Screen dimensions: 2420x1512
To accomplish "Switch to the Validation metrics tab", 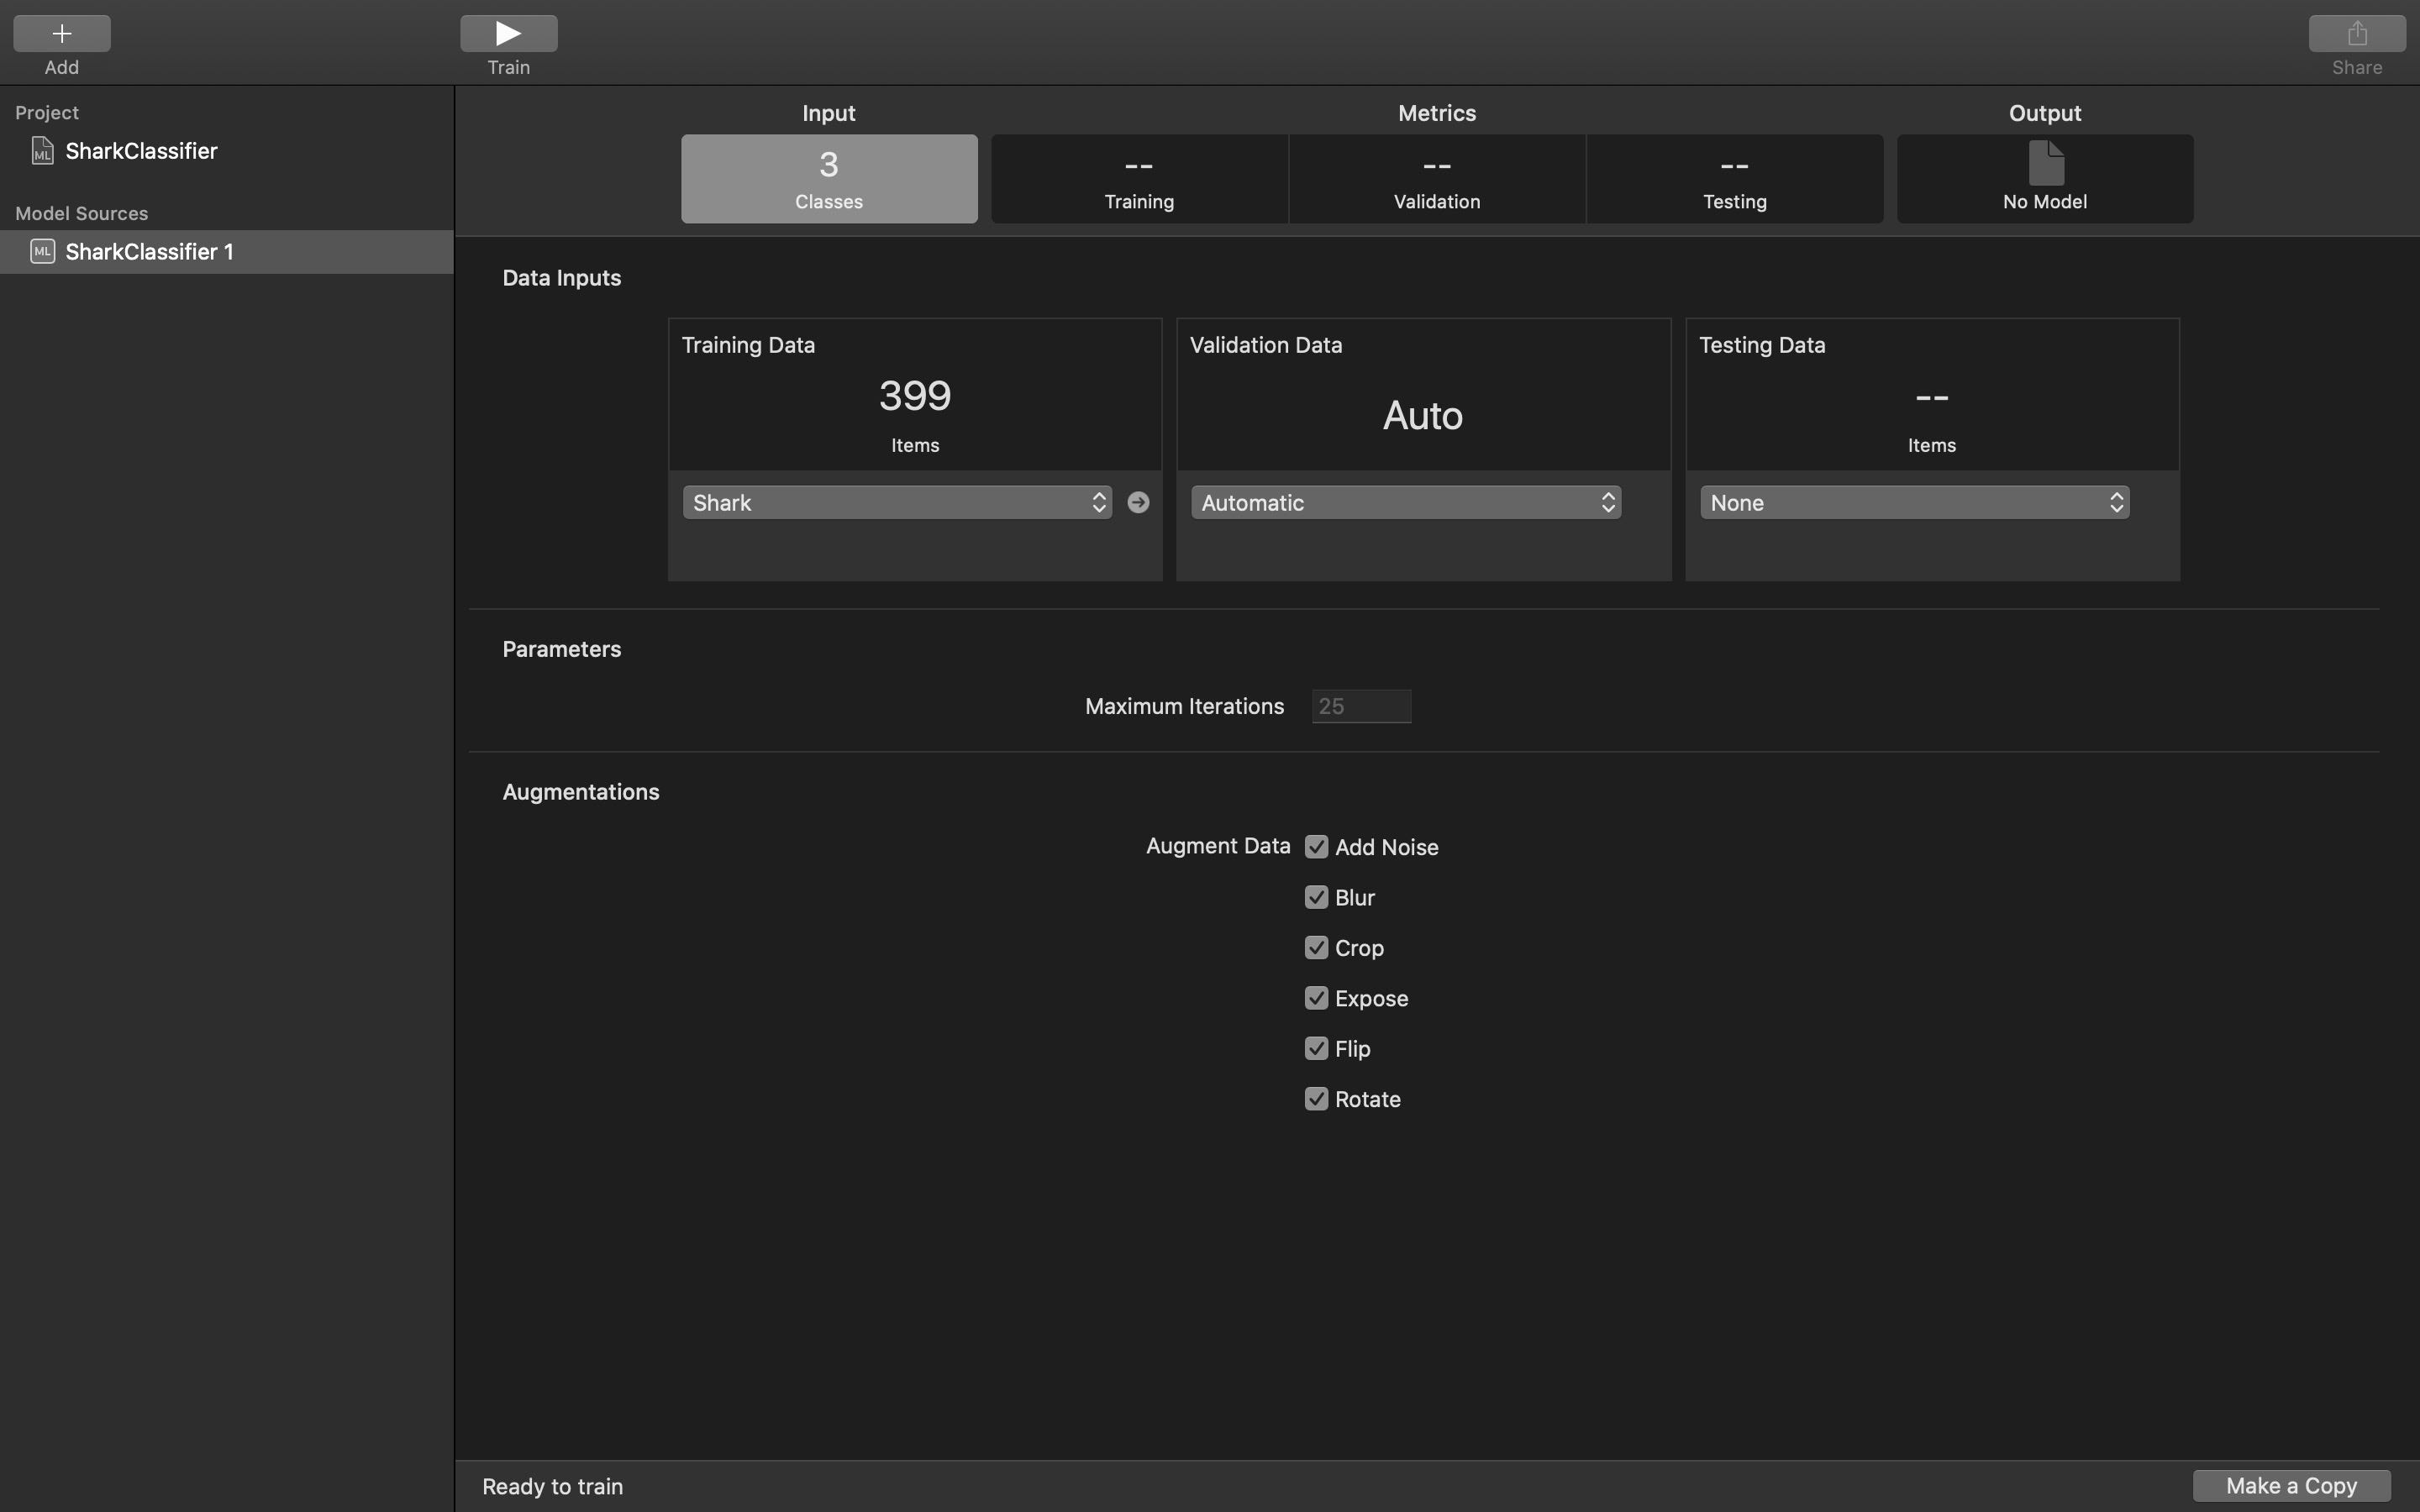I will coord(1436,179).
